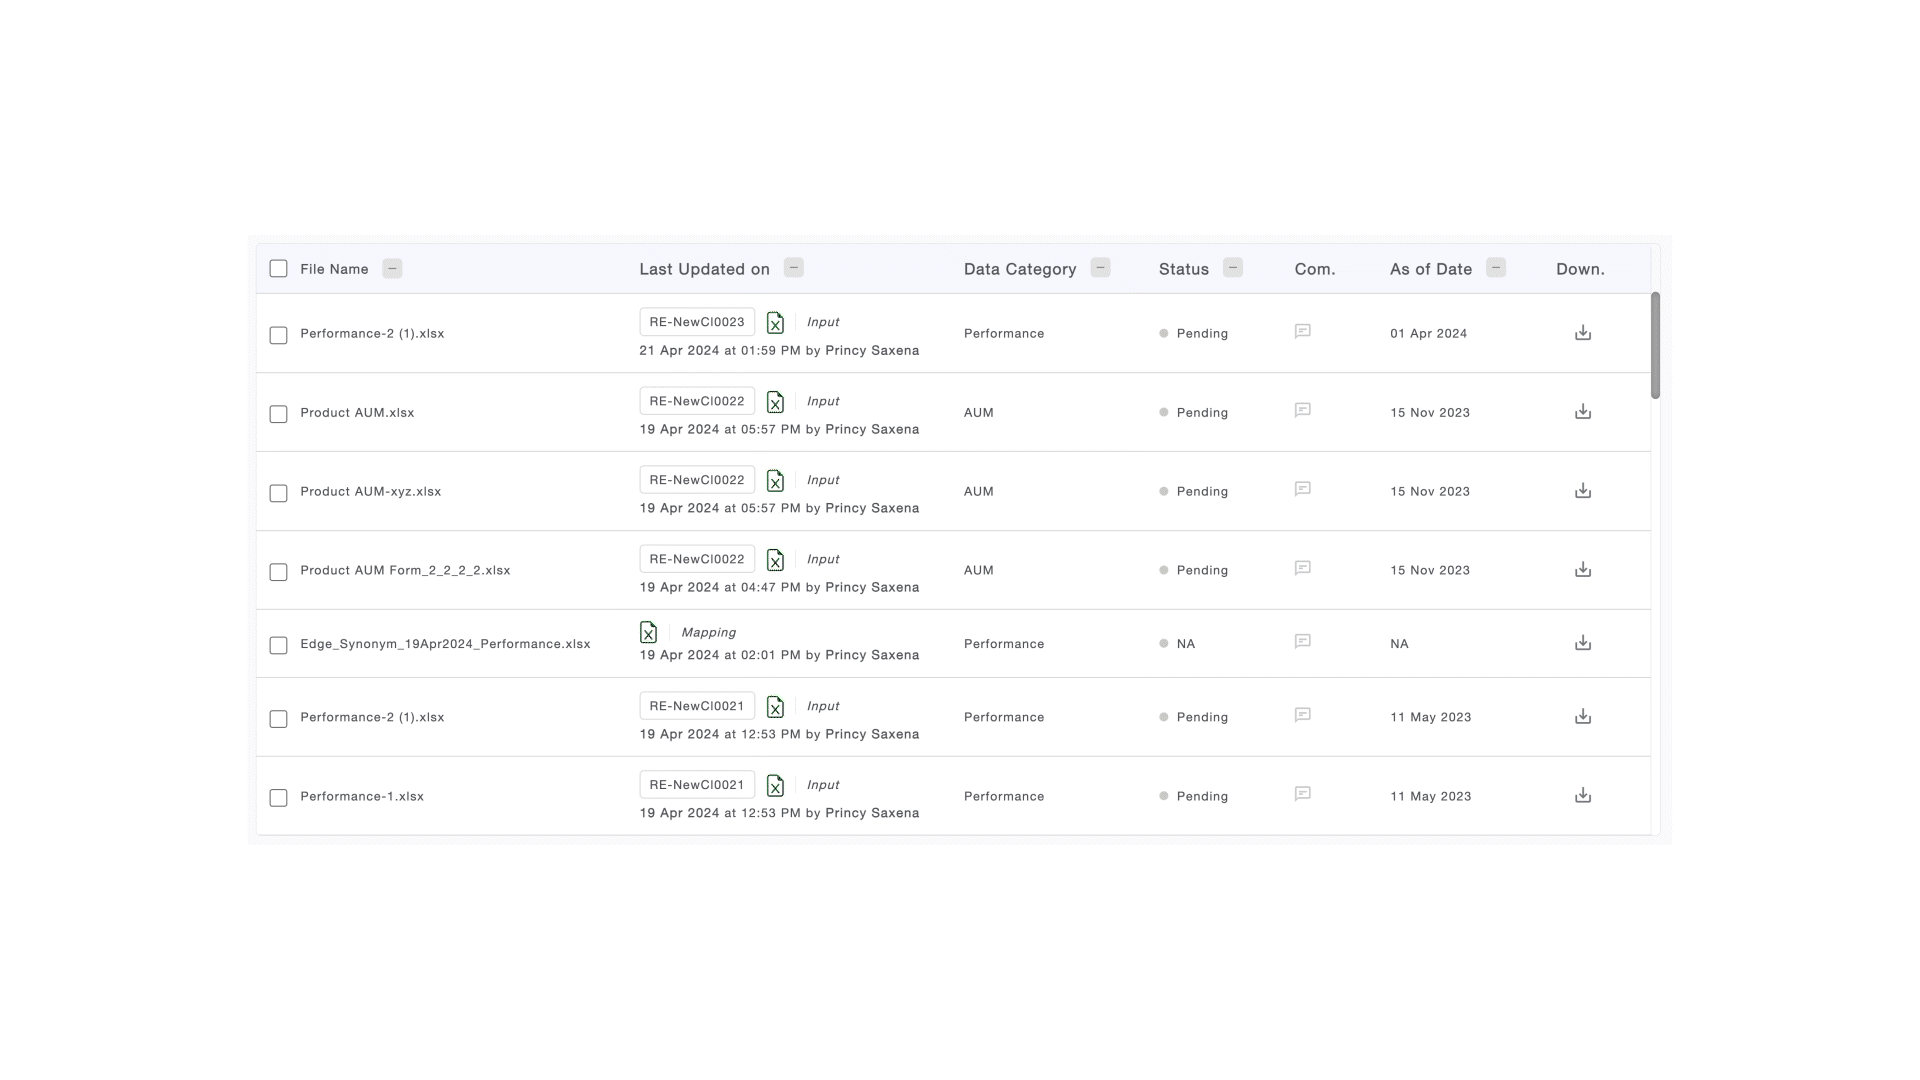Download the Performance-2 (1).xlsx dated 01 Apr 2024

pyautogui.click(x=1582, y=333)
